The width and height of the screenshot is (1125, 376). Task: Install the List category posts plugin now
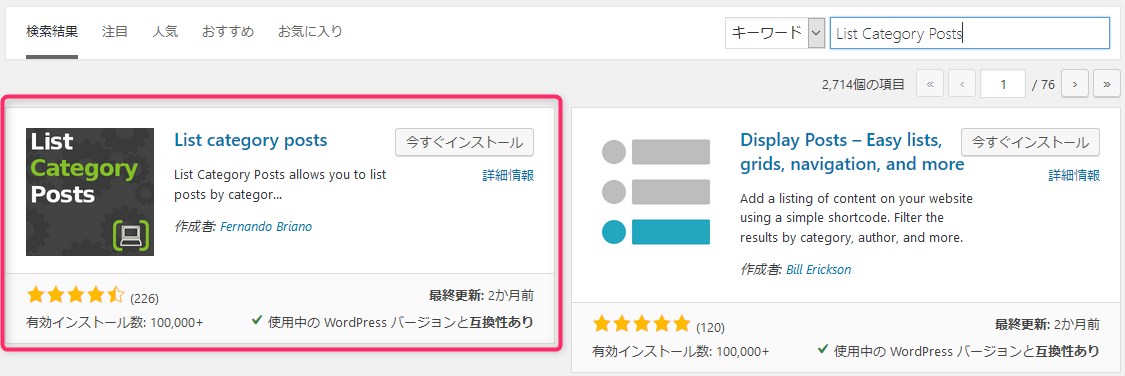click(x=464, y=142)
